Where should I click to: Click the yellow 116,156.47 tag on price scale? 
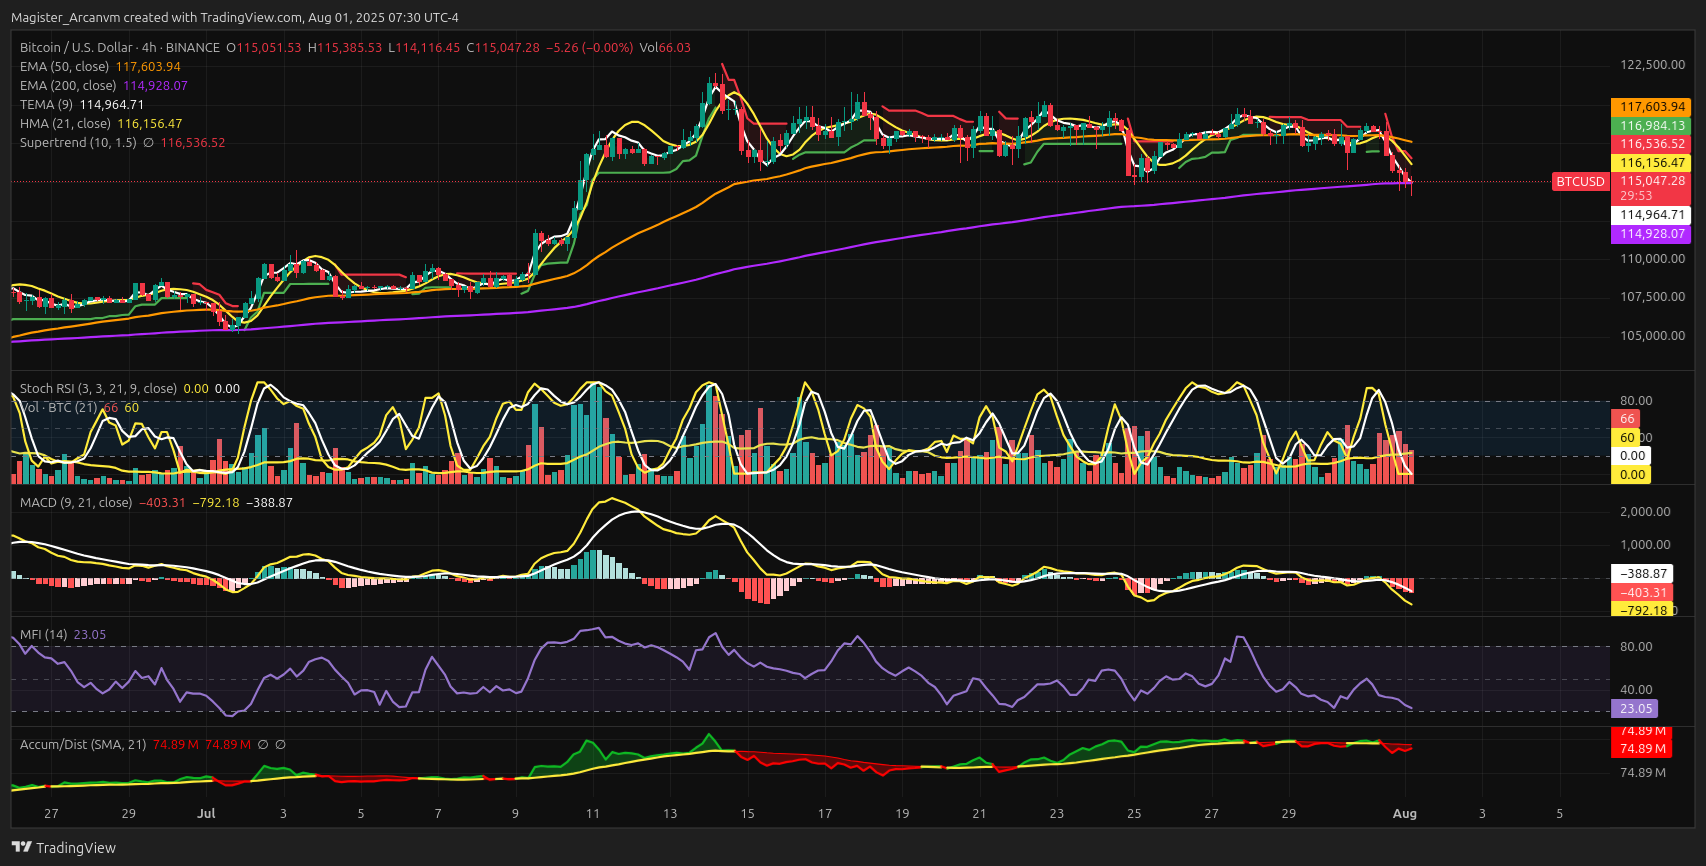pyautogui.click(x=1651, y=162)
